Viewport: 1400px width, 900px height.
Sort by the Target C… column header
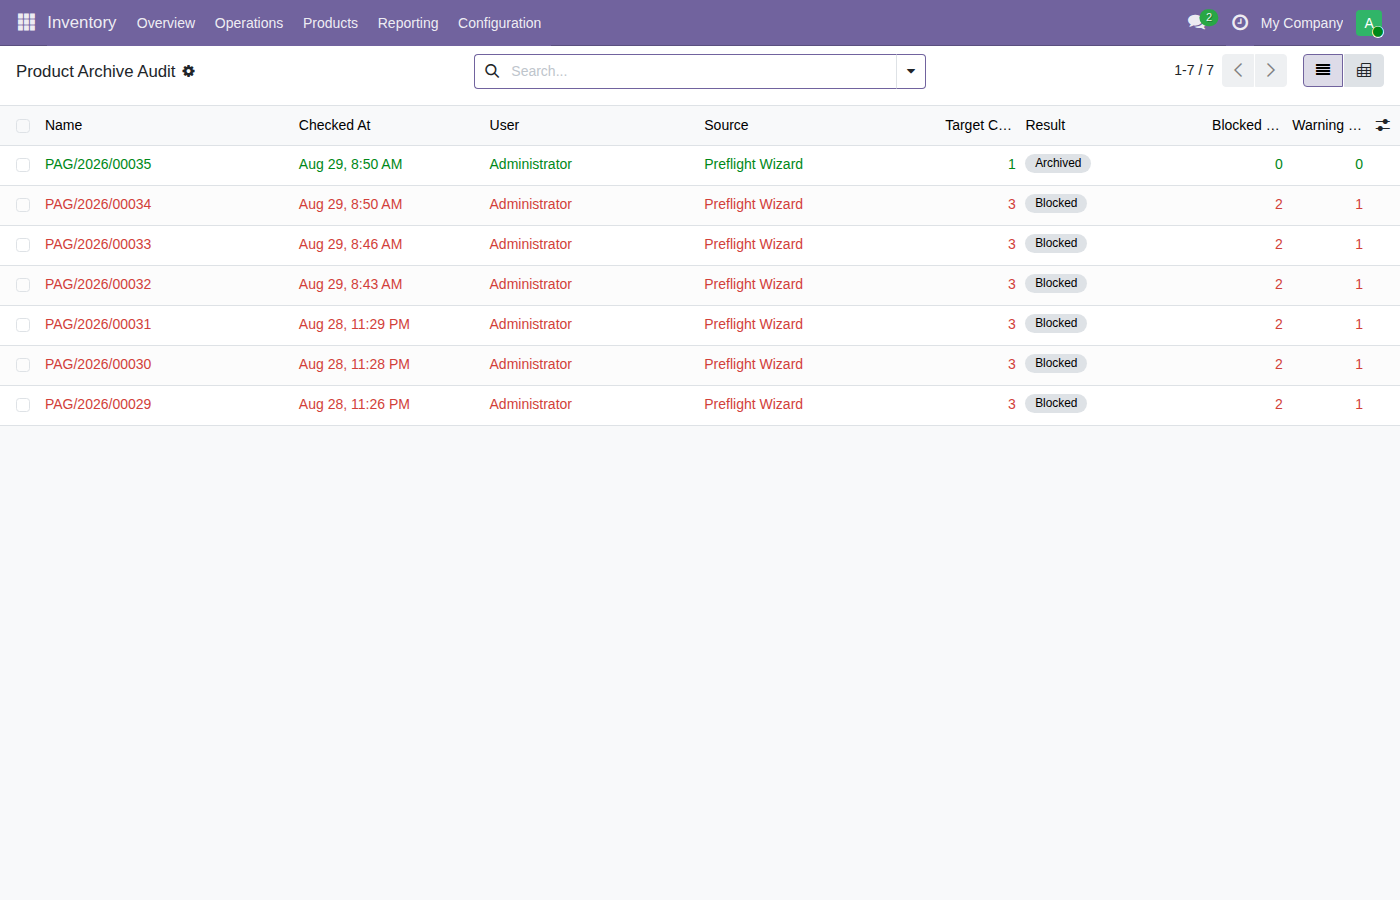pos(978,125)
